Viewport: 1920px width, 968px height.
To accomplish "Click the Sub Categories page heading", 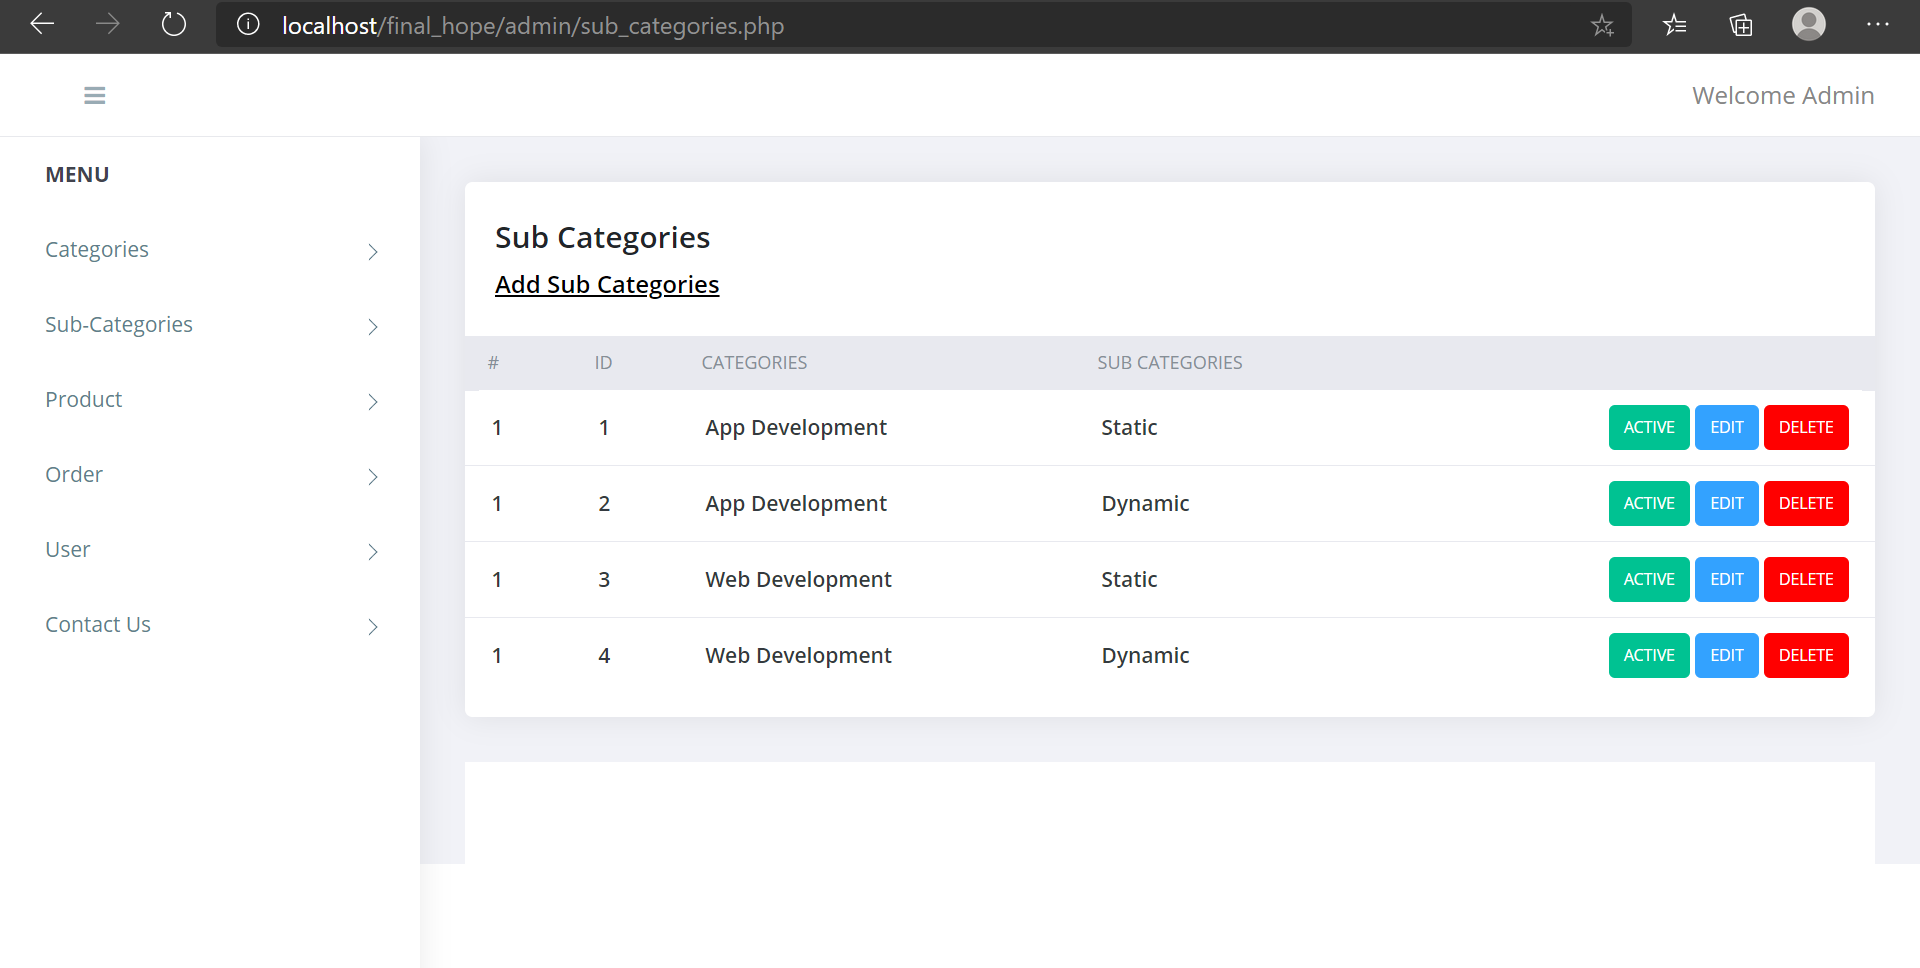I will point(602,238).
